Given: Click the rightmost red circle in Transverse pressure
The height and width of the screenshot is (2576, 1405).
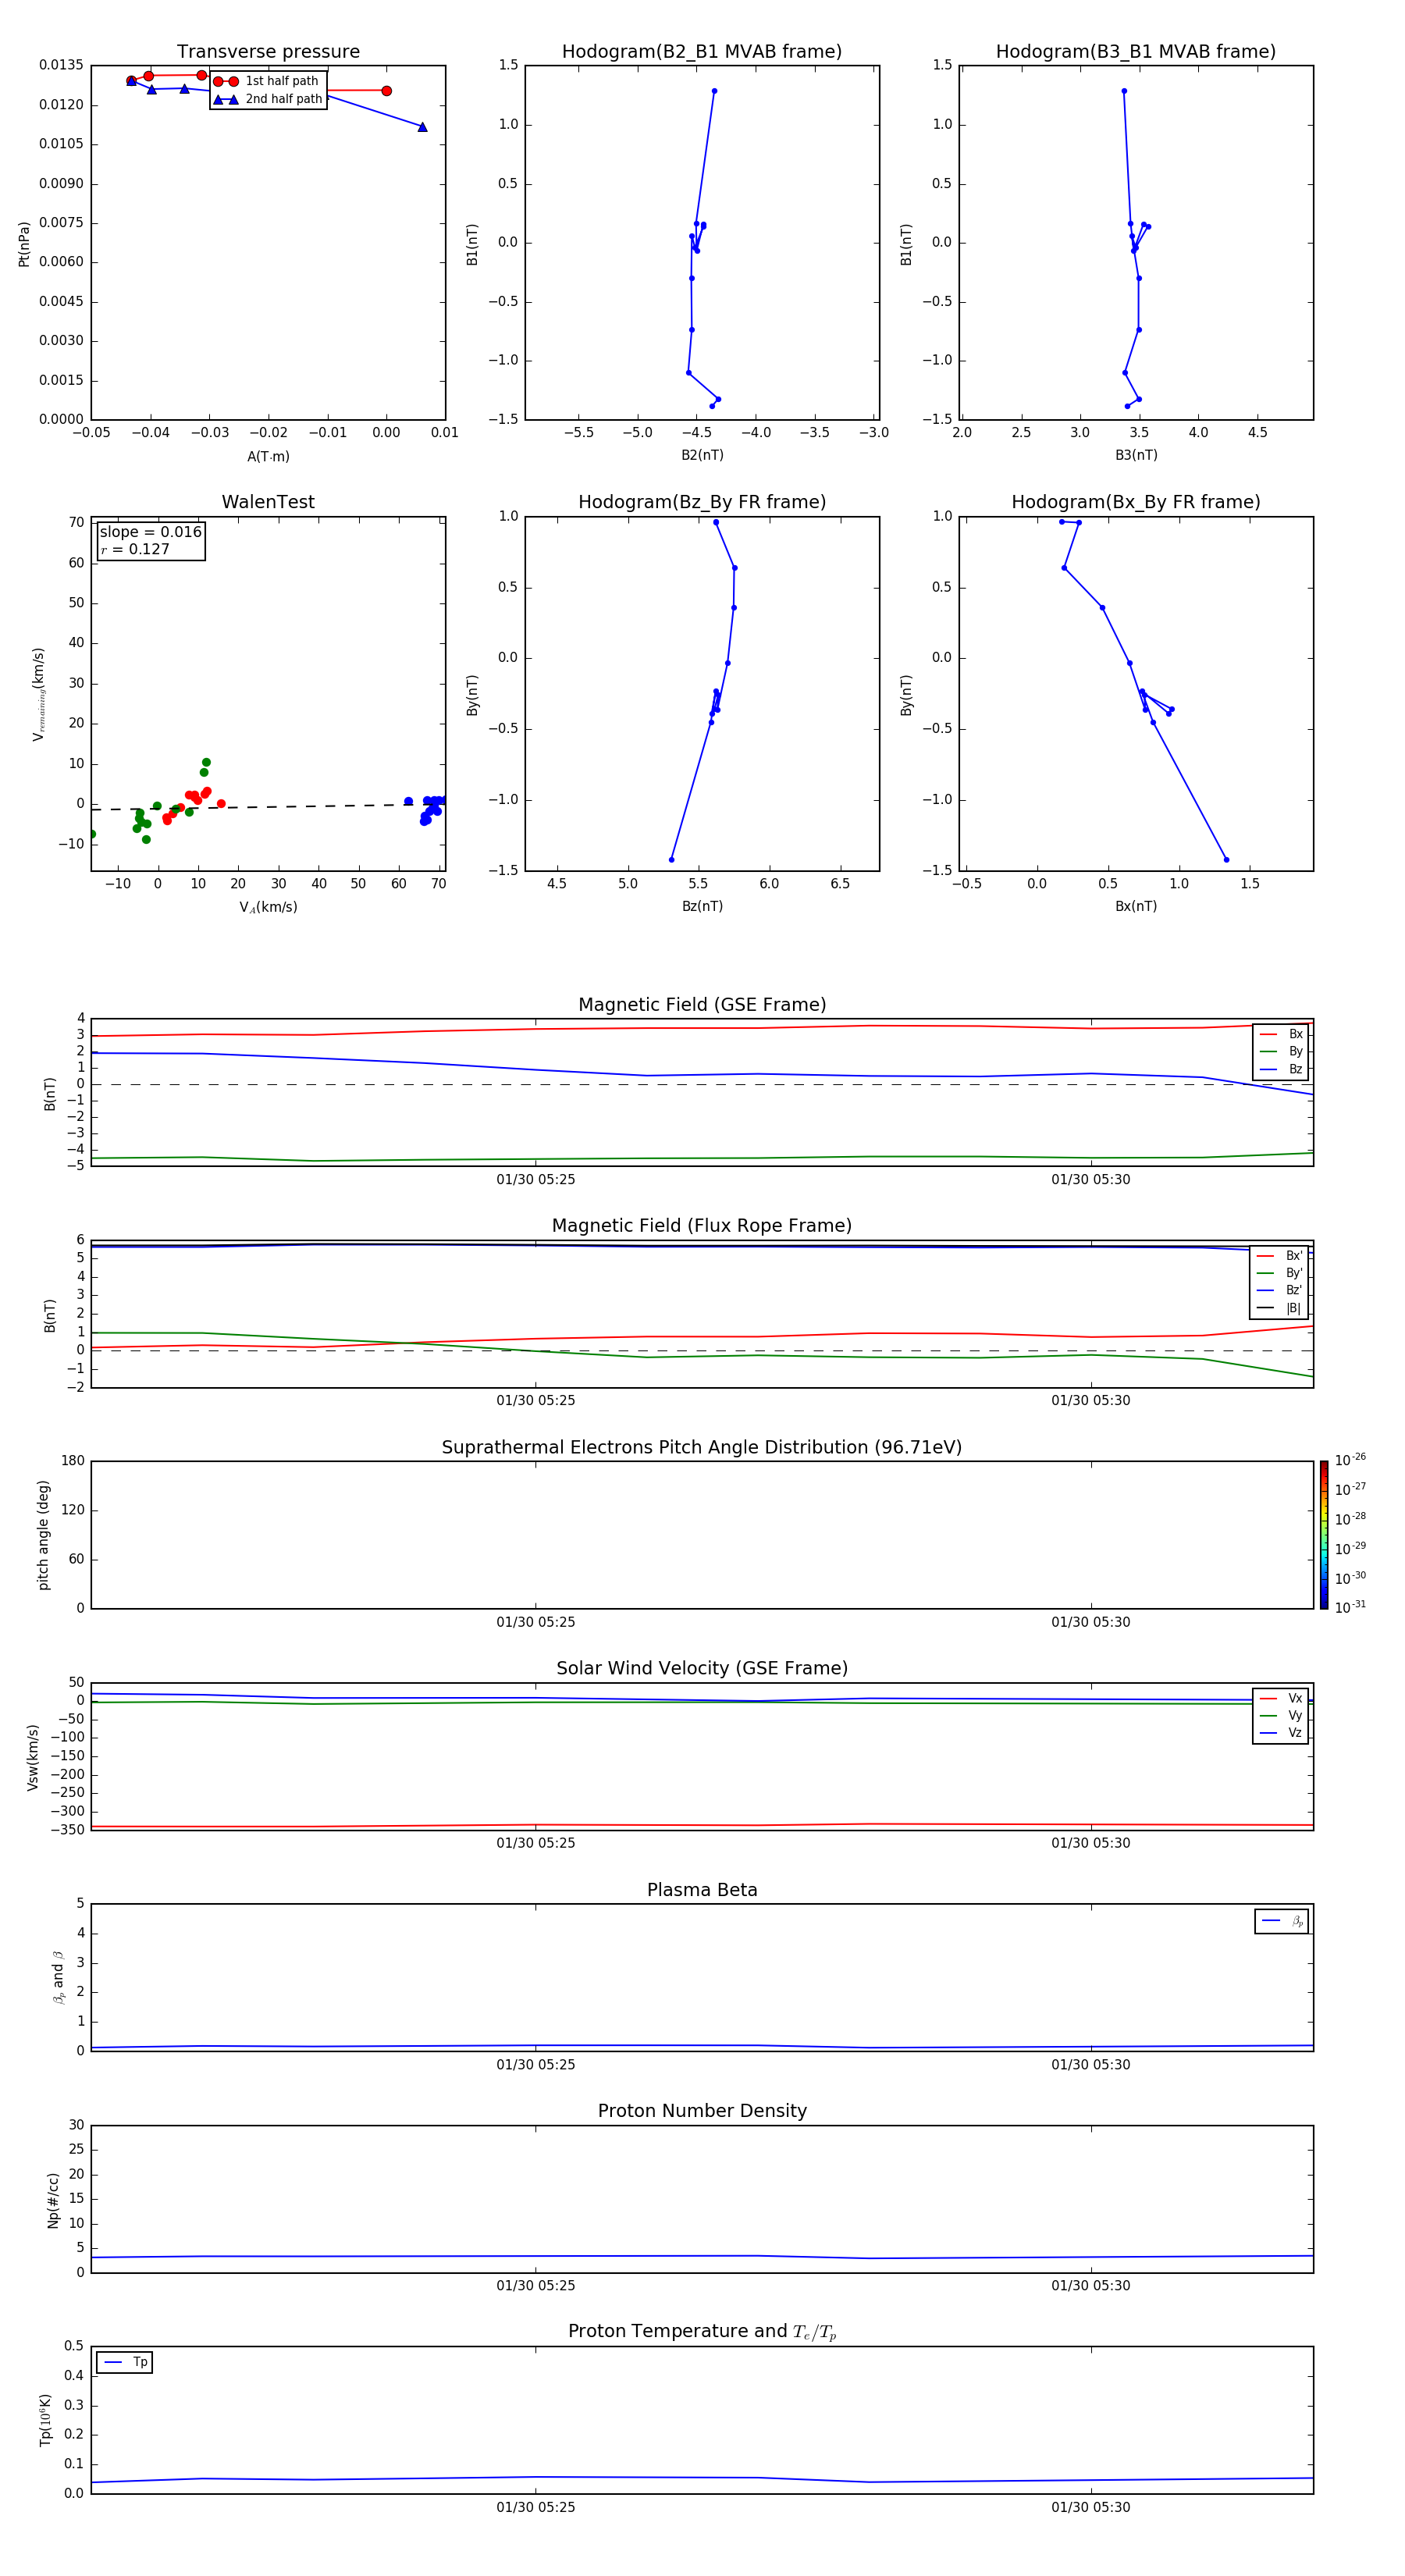Looking at the screenshot, I should pyautogui.click(x=386, y=91).
